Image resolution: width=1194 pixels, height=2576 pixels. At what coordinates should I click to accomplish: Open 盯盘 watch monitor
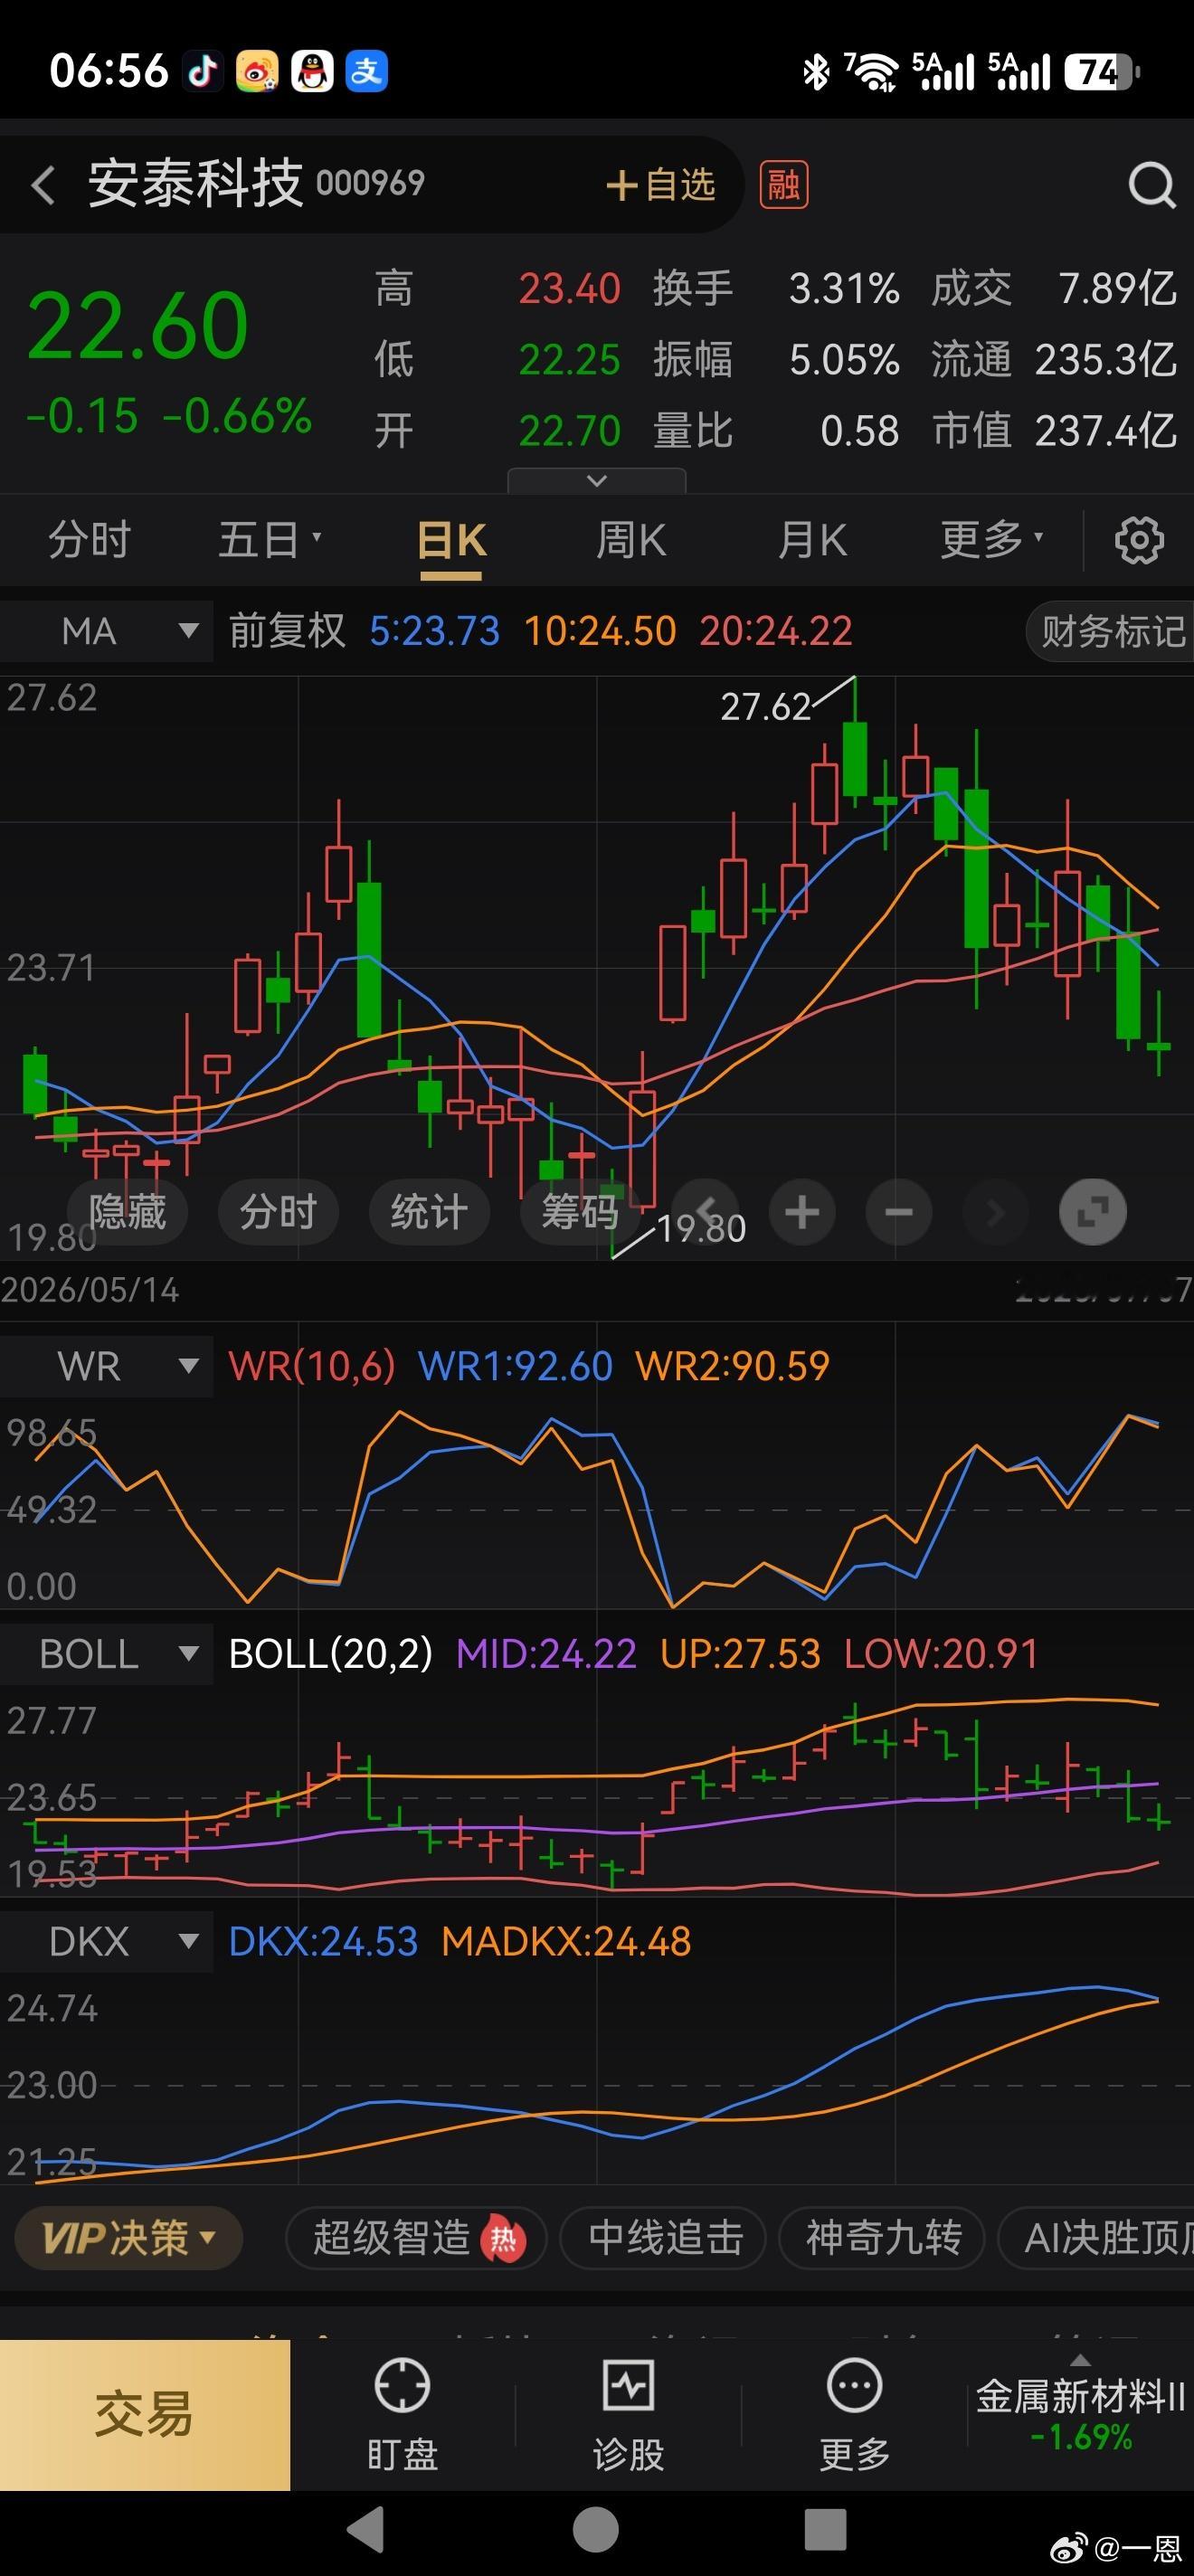pyautogui.click(x=402, y=2415)
